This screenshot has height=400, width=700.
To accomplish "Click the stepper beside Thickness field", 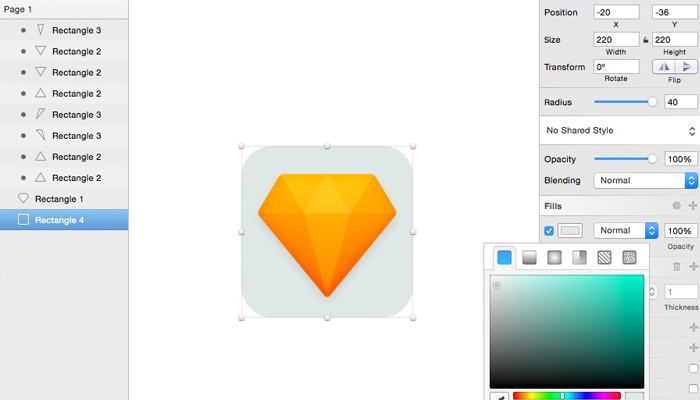I will pyautogui.click(x=652, y=292).
